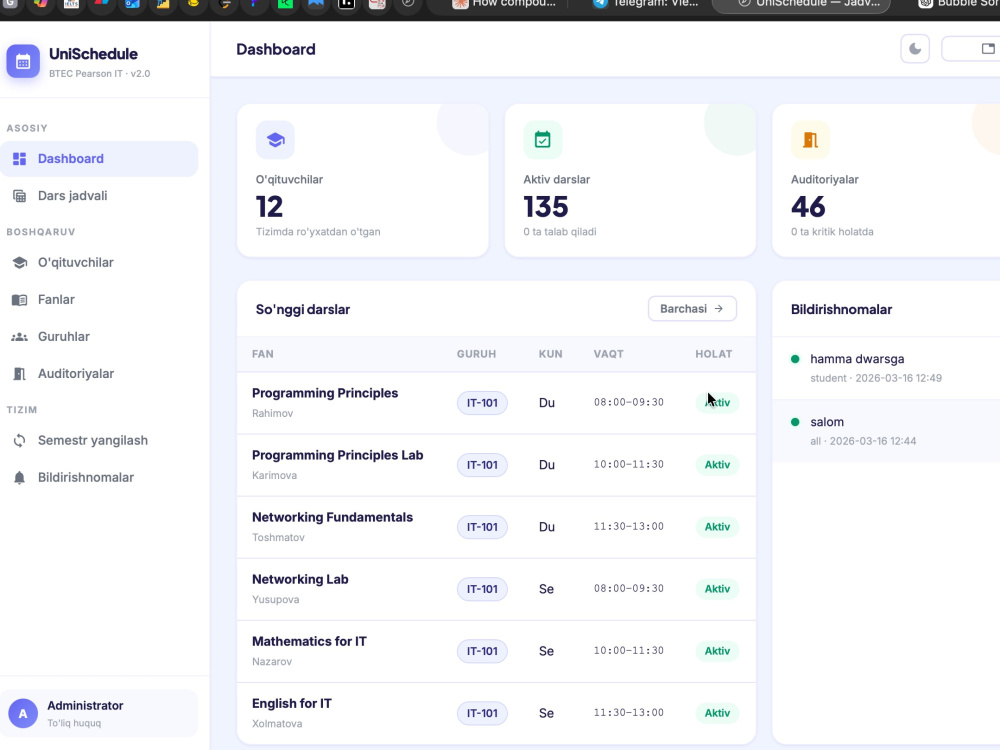Screen dimensions: 1000x750
Task: Select the English for IT lesson
Action: [496, 713]
